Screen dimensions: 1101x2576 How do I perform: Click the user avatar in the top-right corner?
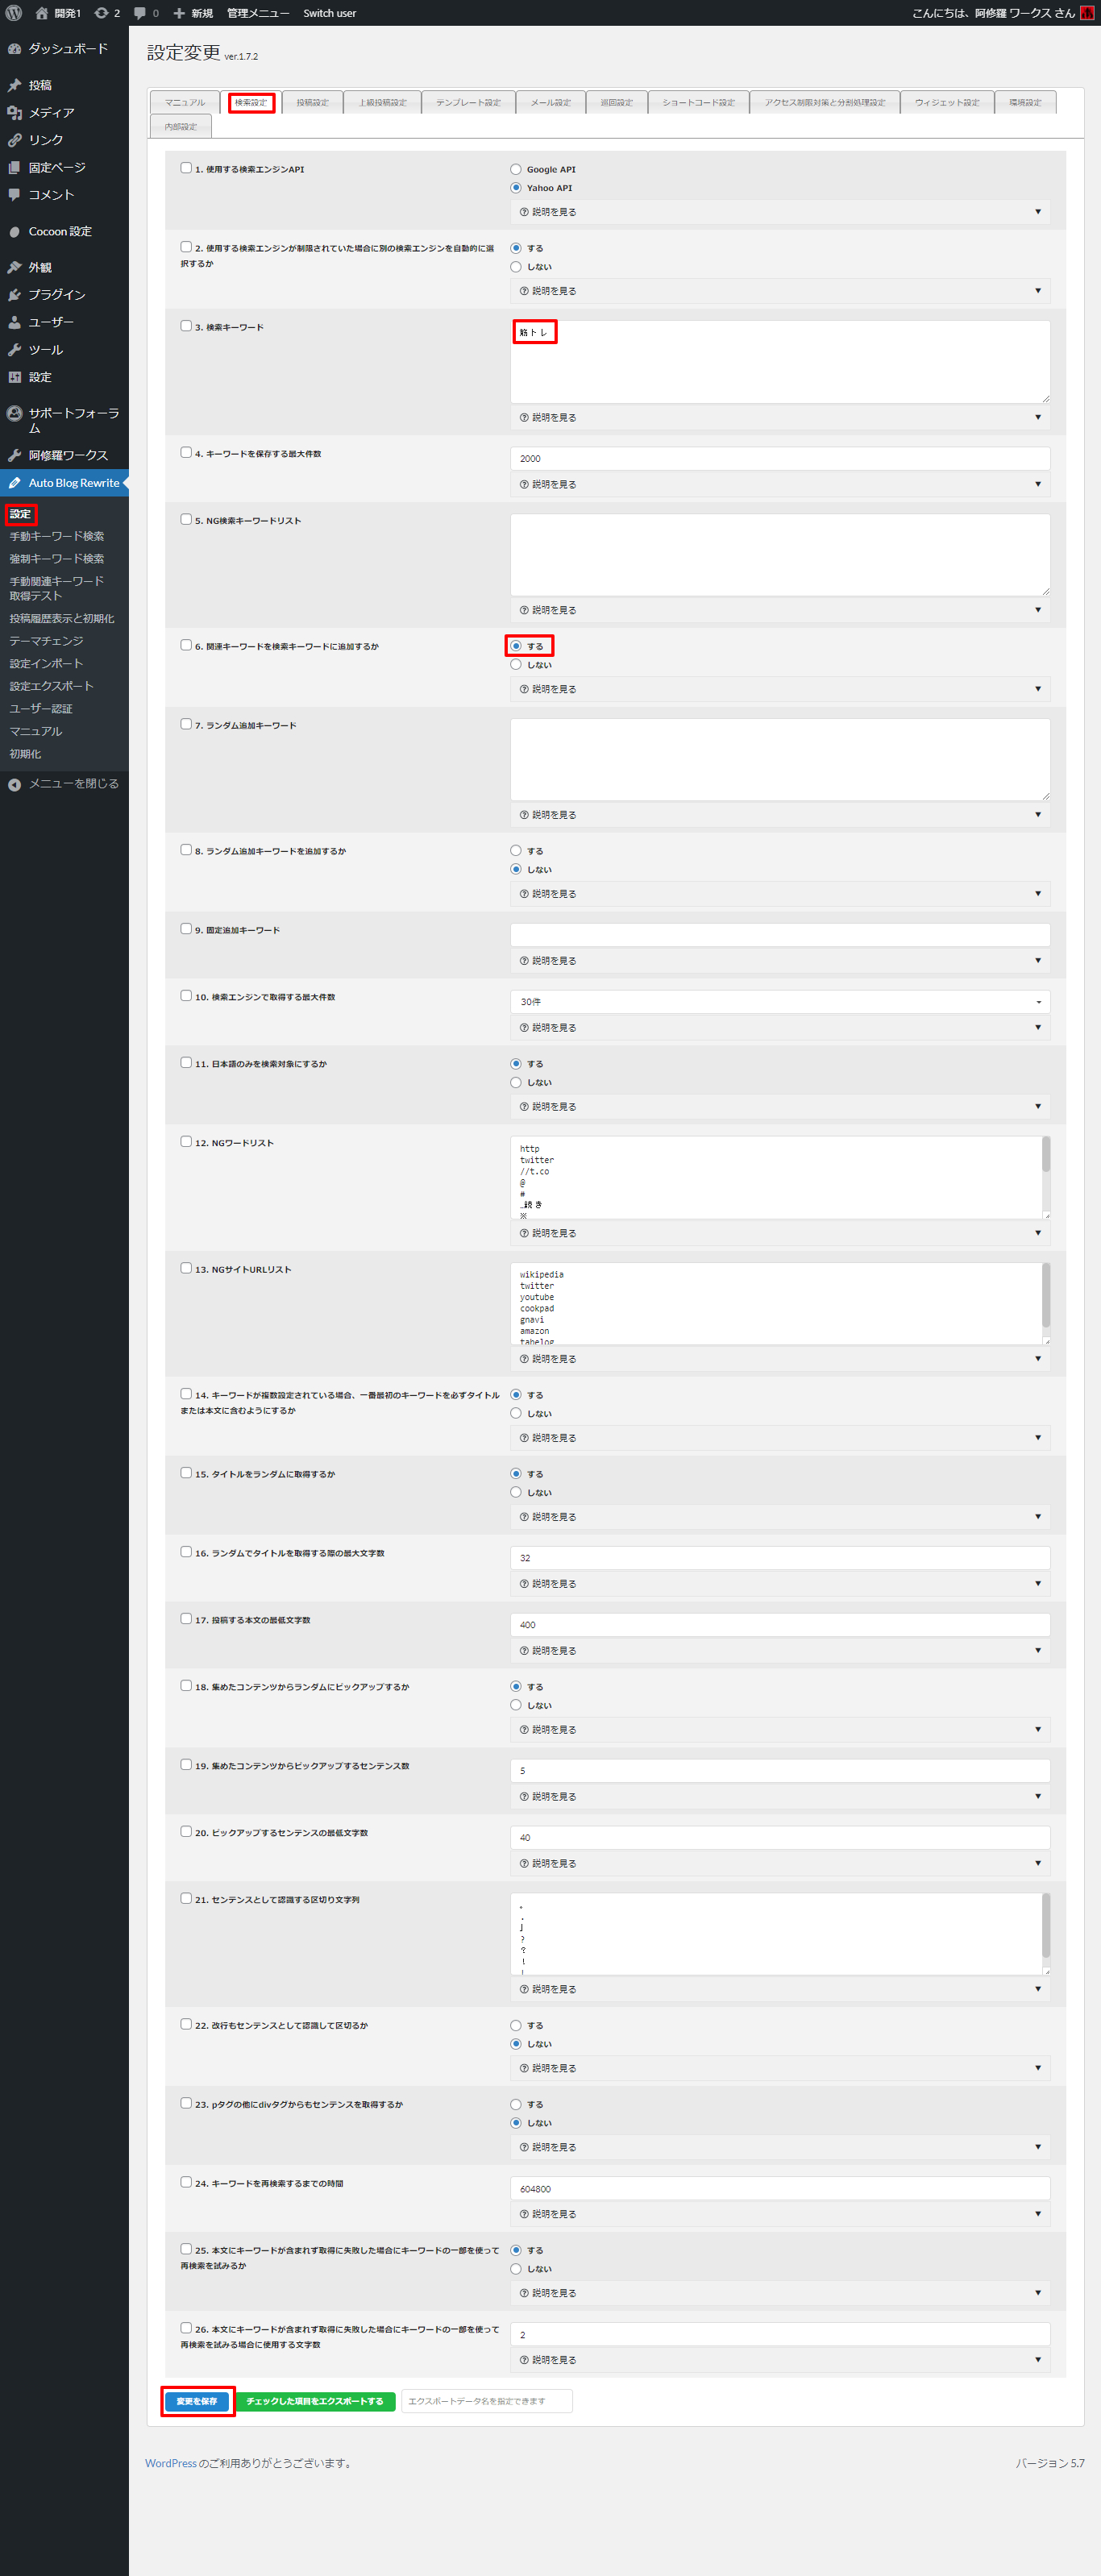coord(1087,13)
